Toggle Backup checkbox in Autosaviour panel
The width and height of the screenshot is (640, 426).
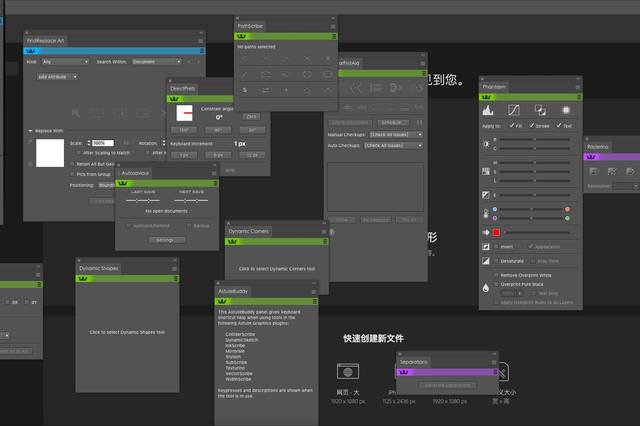tap(189, 226)
